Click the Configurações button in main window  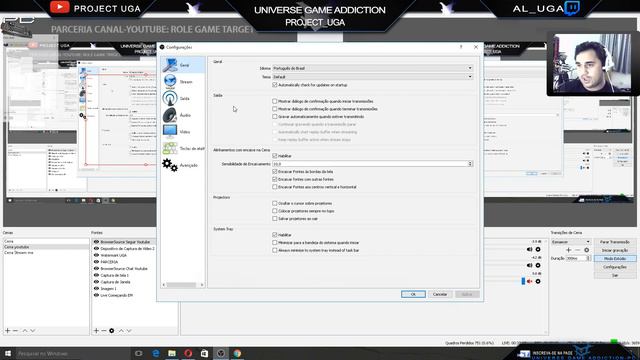[x=615, y=267]
